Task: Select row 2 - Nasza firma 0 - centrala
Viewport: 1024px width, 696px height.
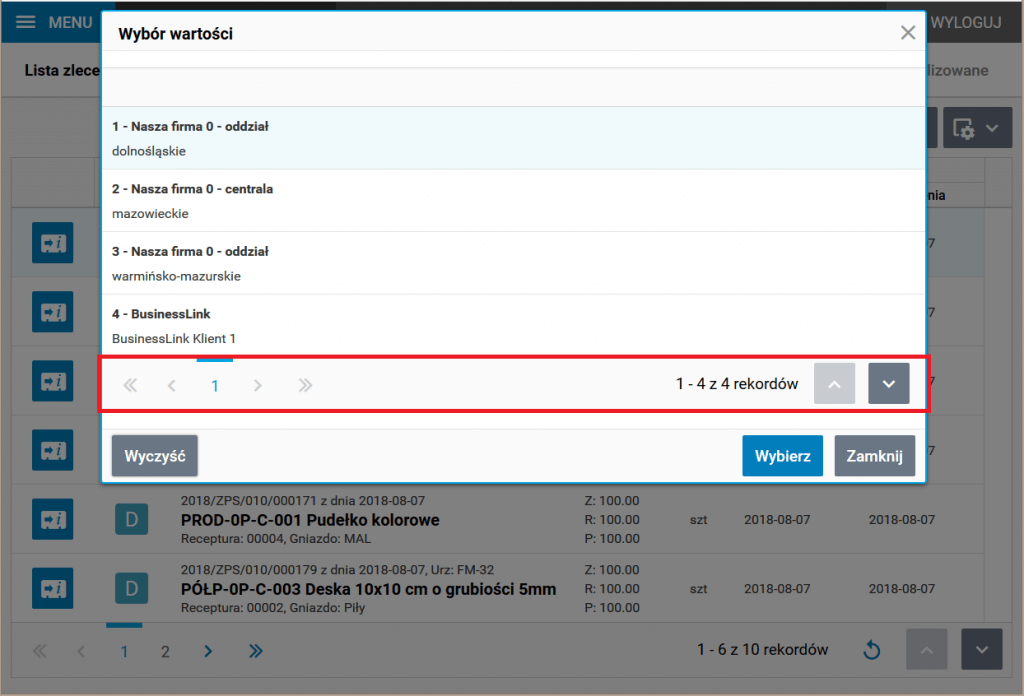Action: (513, 201)
